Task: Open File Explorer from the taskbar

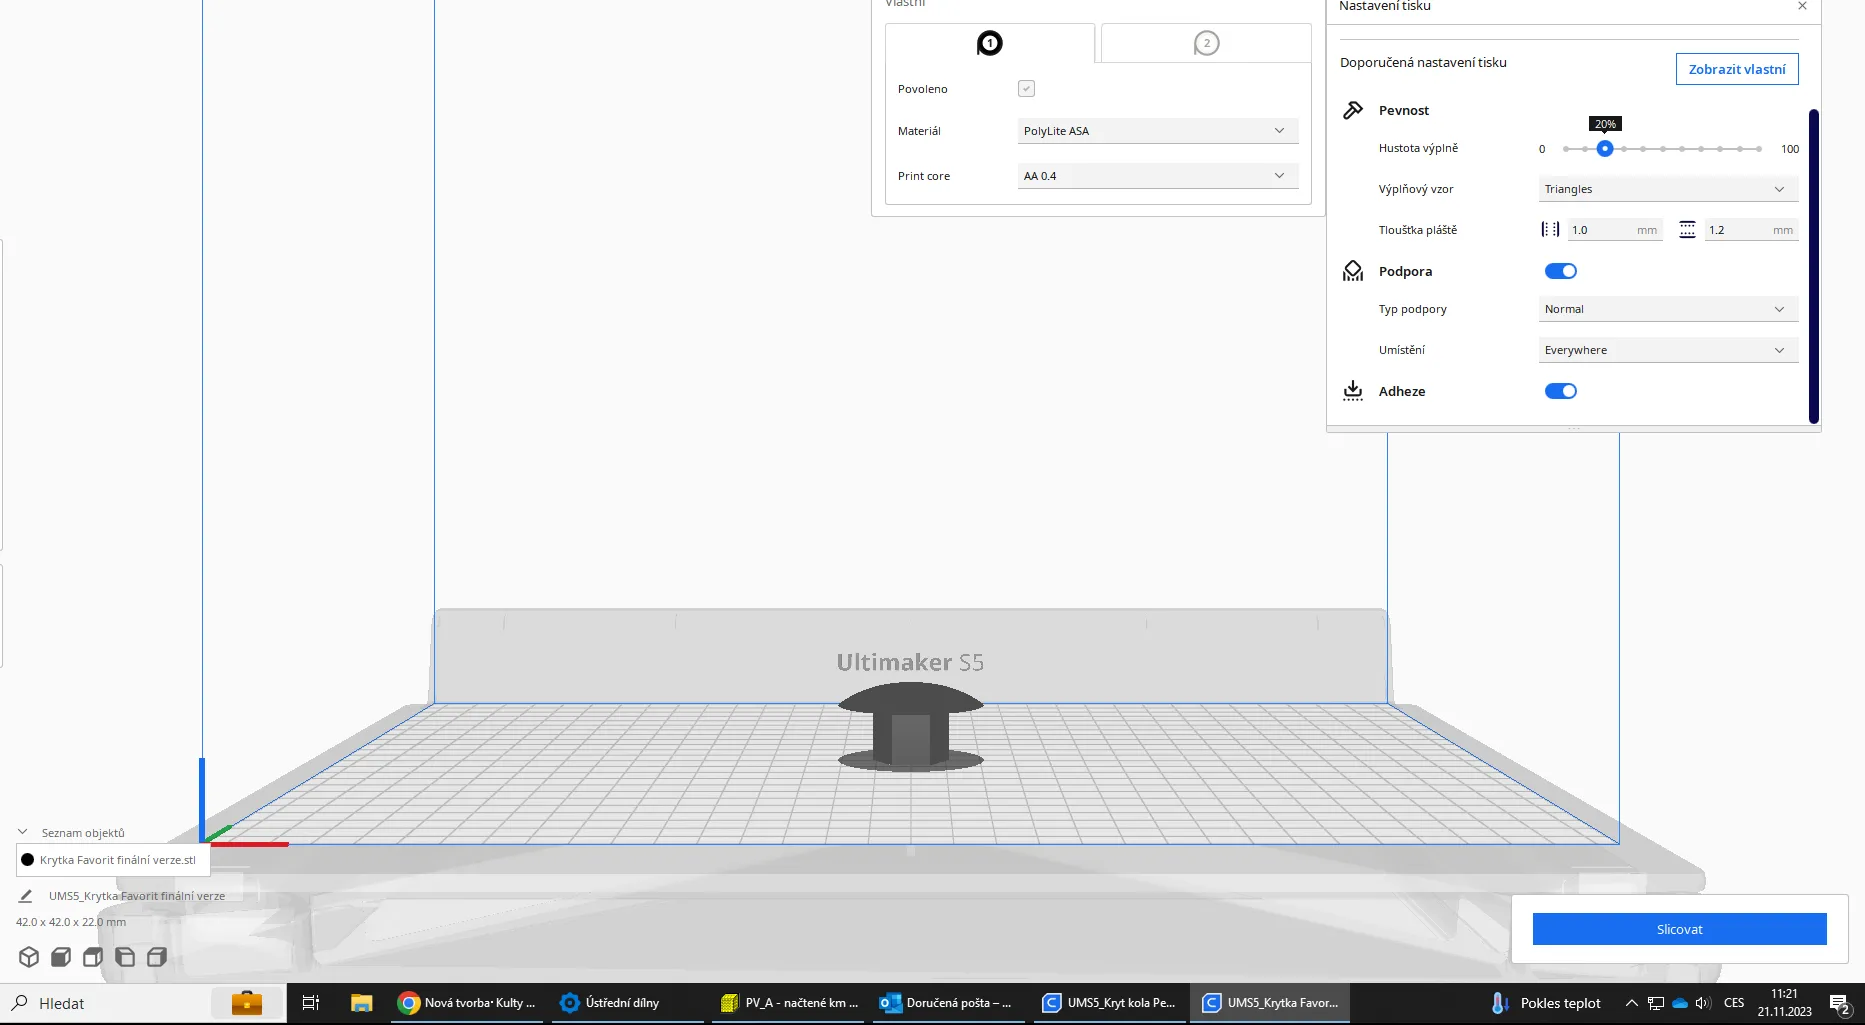Action: pos(361,1003)
